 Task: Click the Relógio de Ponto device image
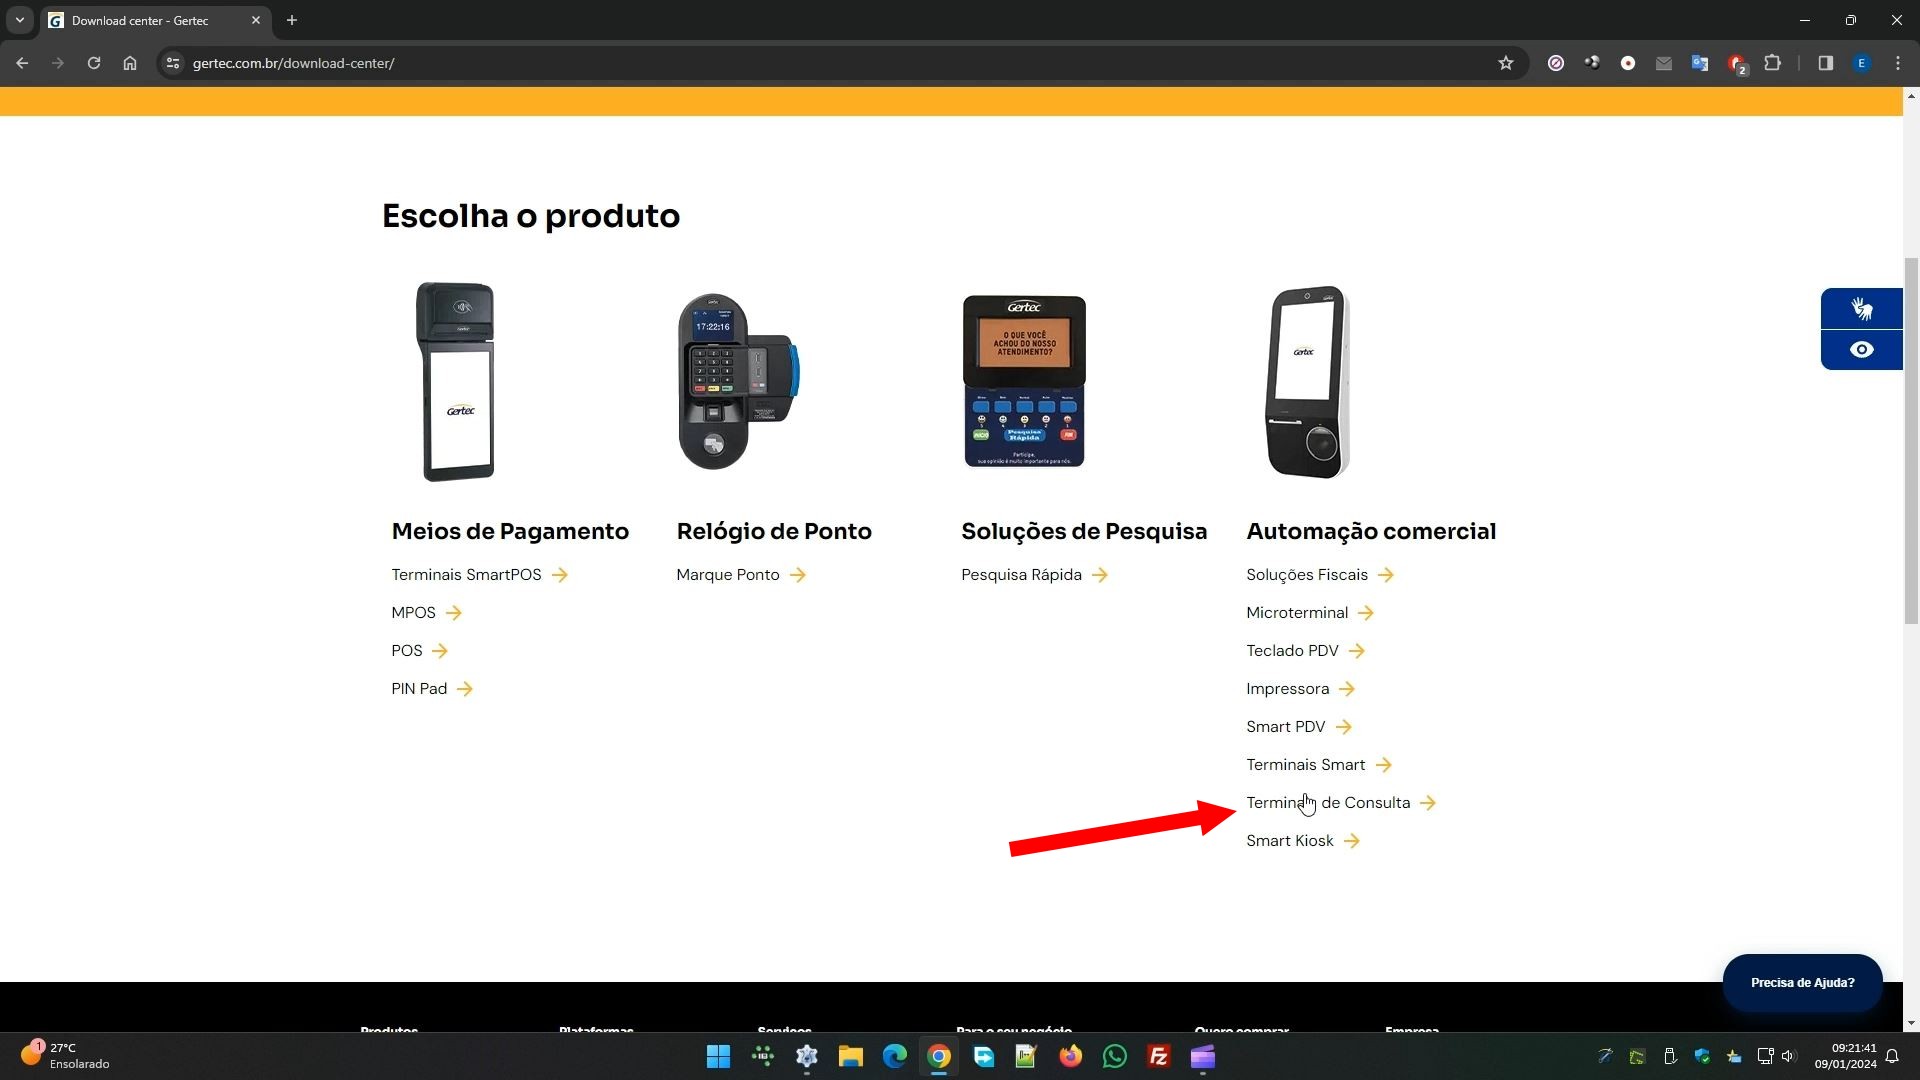(x=739, y=381)
